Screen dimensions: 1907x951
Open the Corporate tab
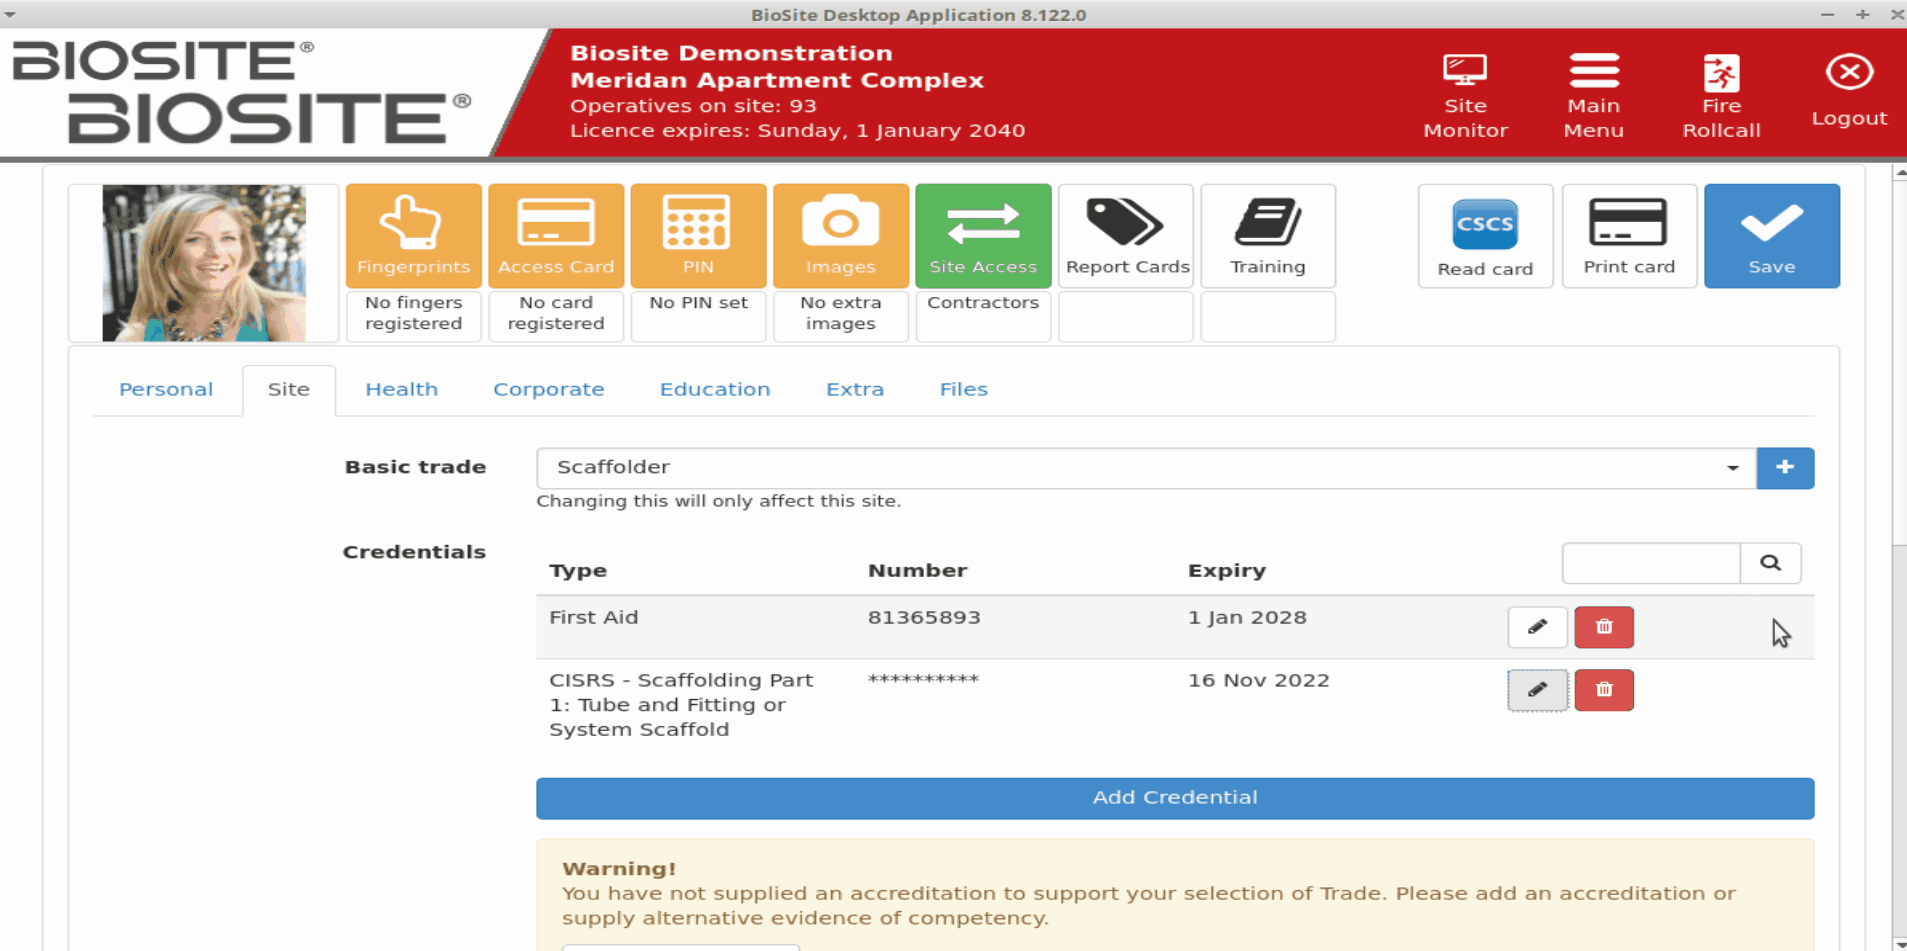coord(548,390)
